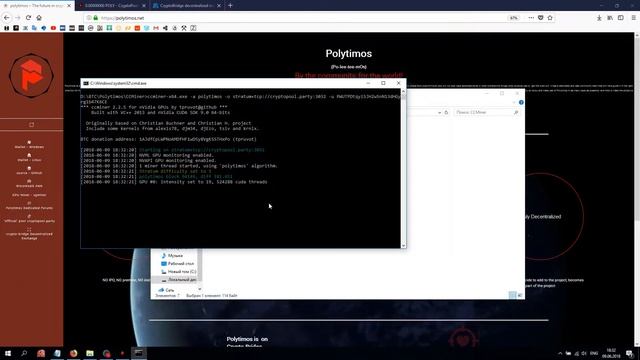Open the GPU Miner link in sidebar
Viewport: 640px width, 360px height.
(x=29, y=195)
